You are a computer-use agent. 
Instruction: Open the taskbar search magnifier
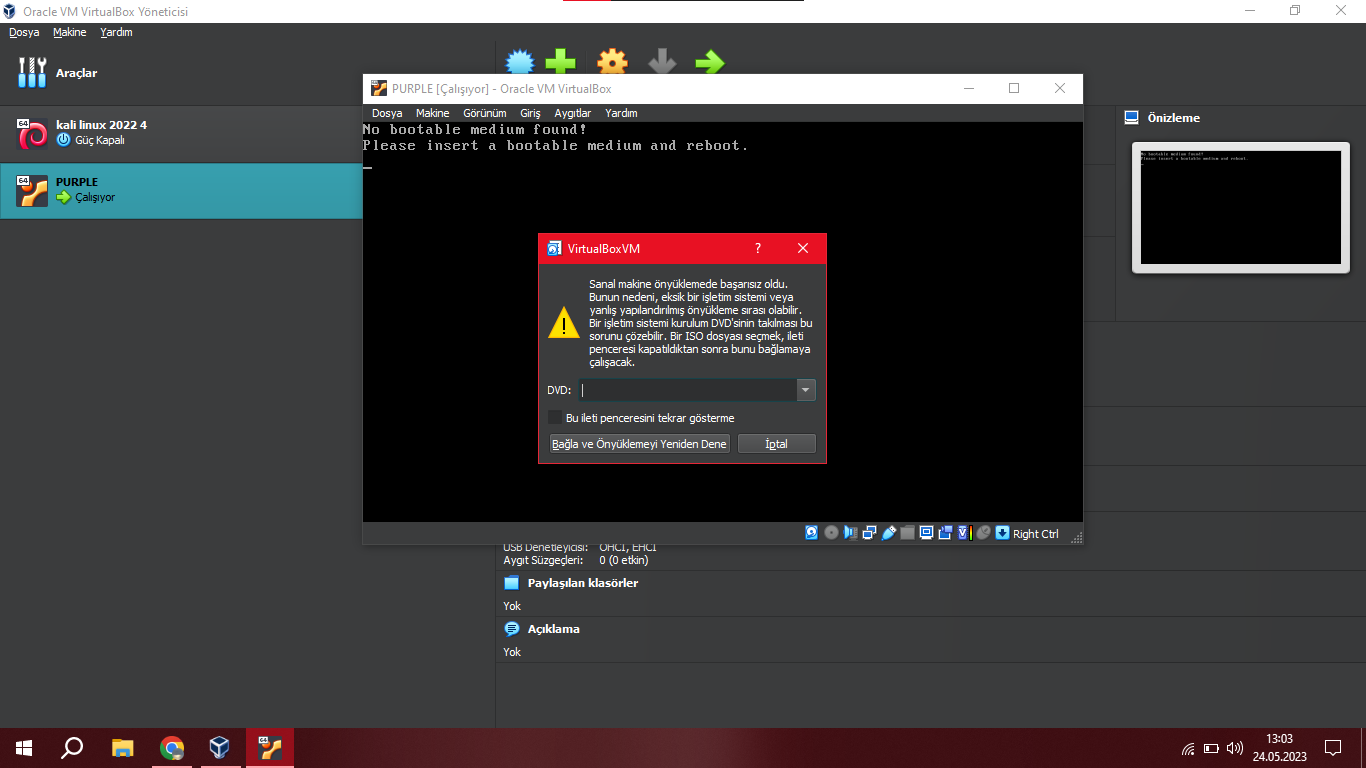(72, 748)
